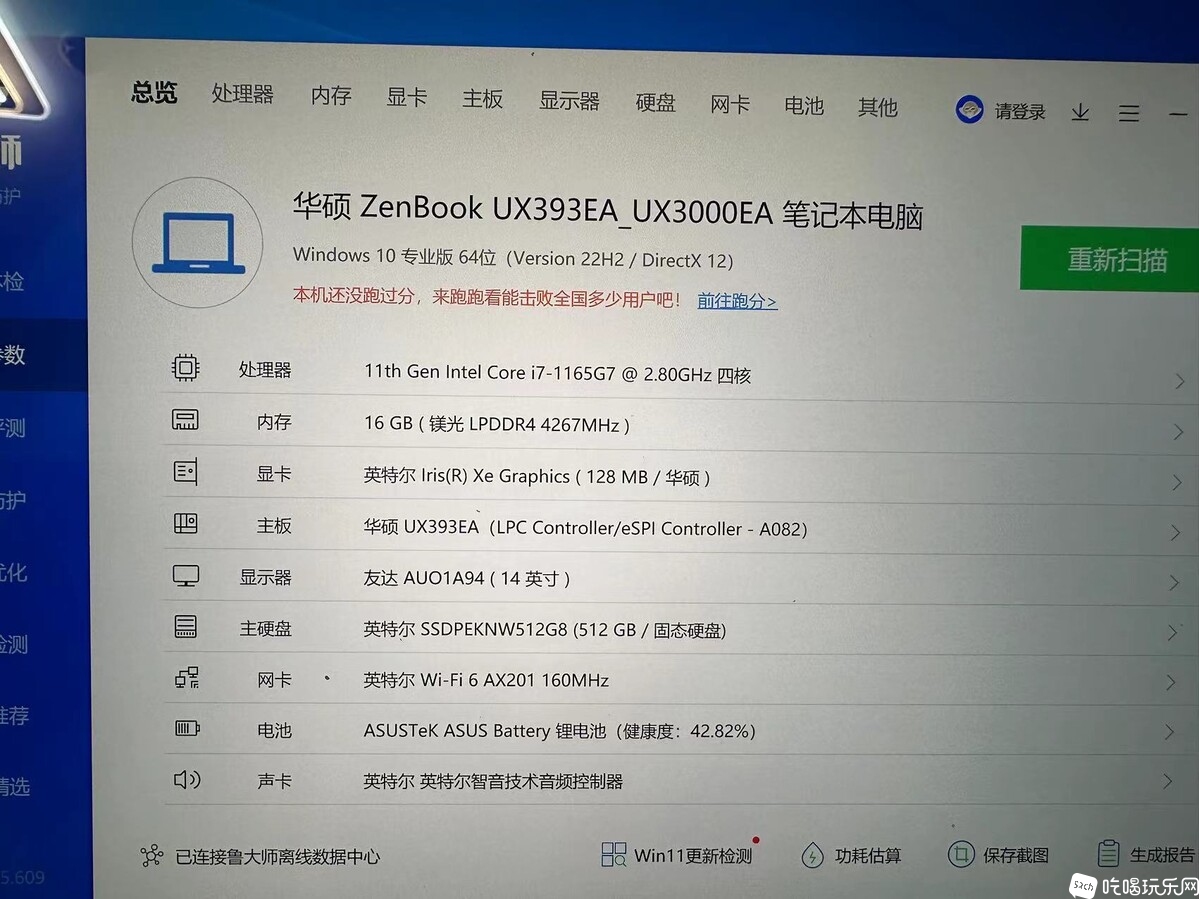This screenshot has height=899, width=1199.
Task: Expand the 显示器 row chevron
Action: click(1175, 583)
